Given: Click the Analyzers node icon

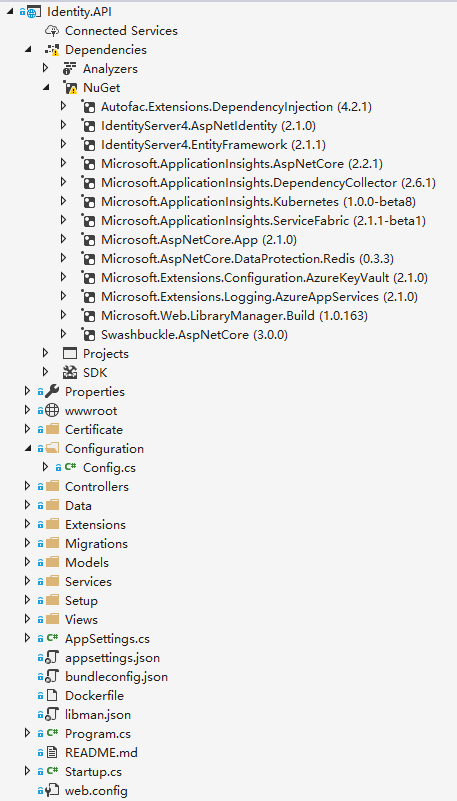Looking at the screenshot, I should click(x=70, y=68).
